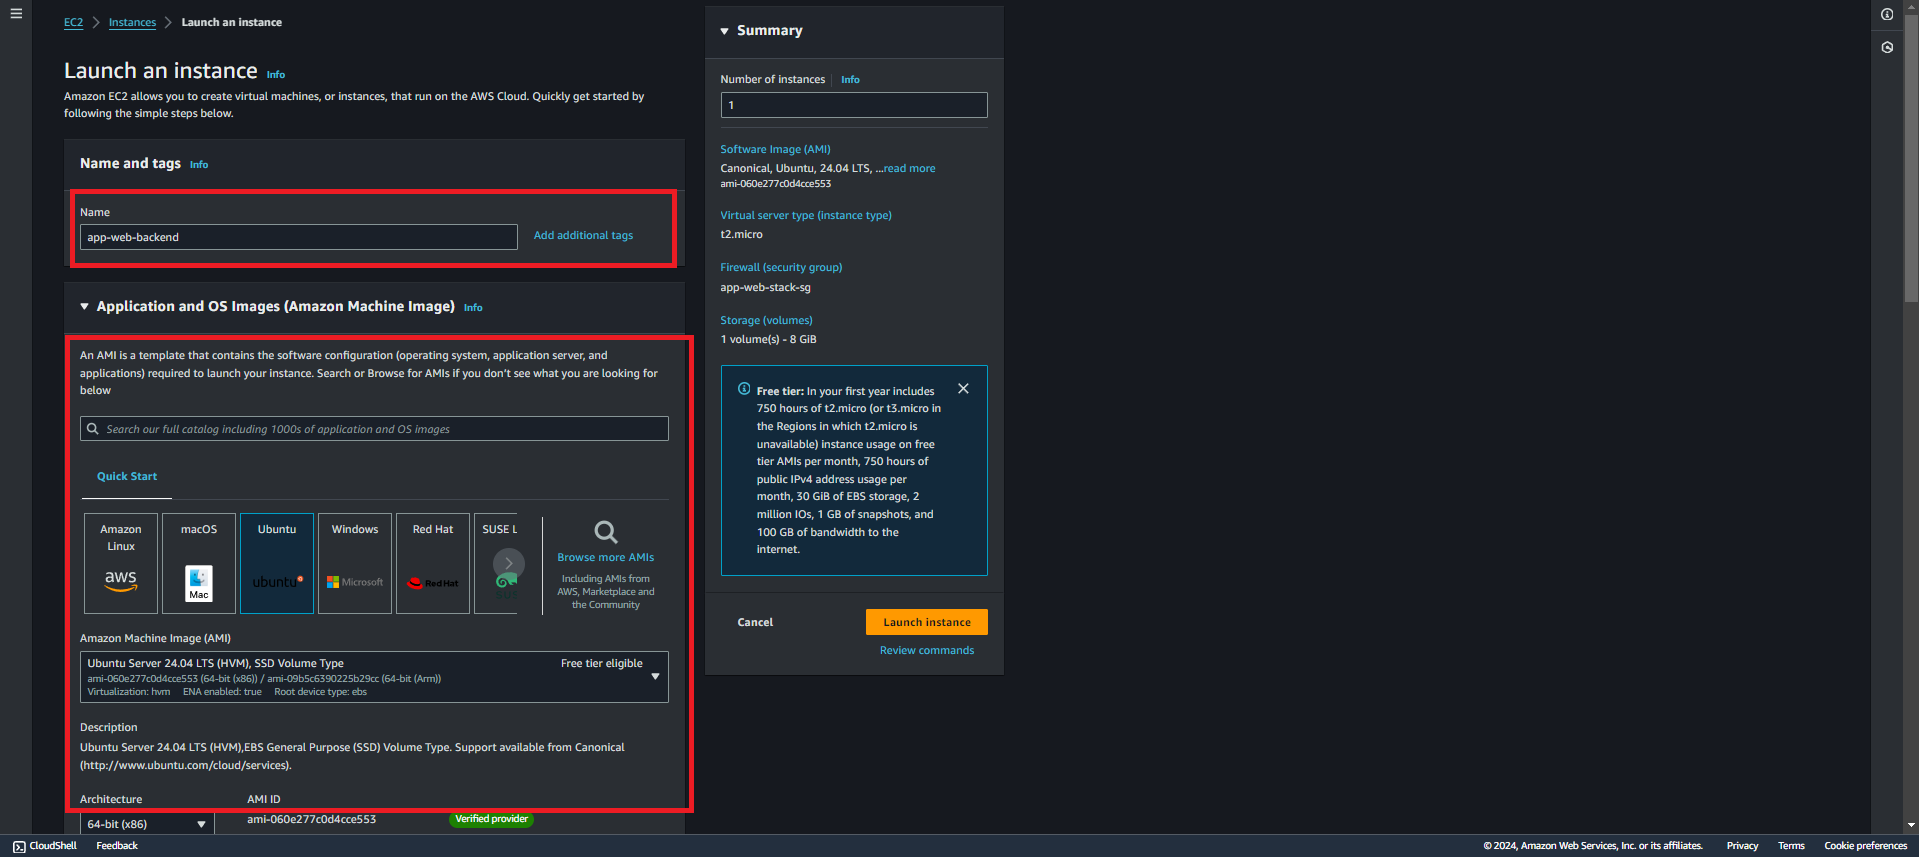
Task: Click Virtual server type summary link
Action: [806, 216]
